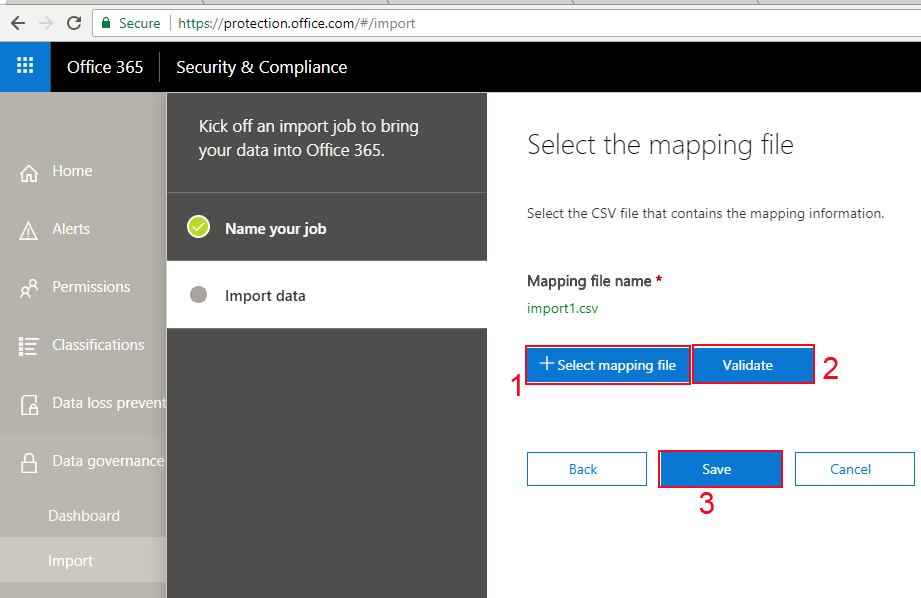921x598 pixels.
Task: Reload the page with refresh icon
Action: click(x=74, y=22)
